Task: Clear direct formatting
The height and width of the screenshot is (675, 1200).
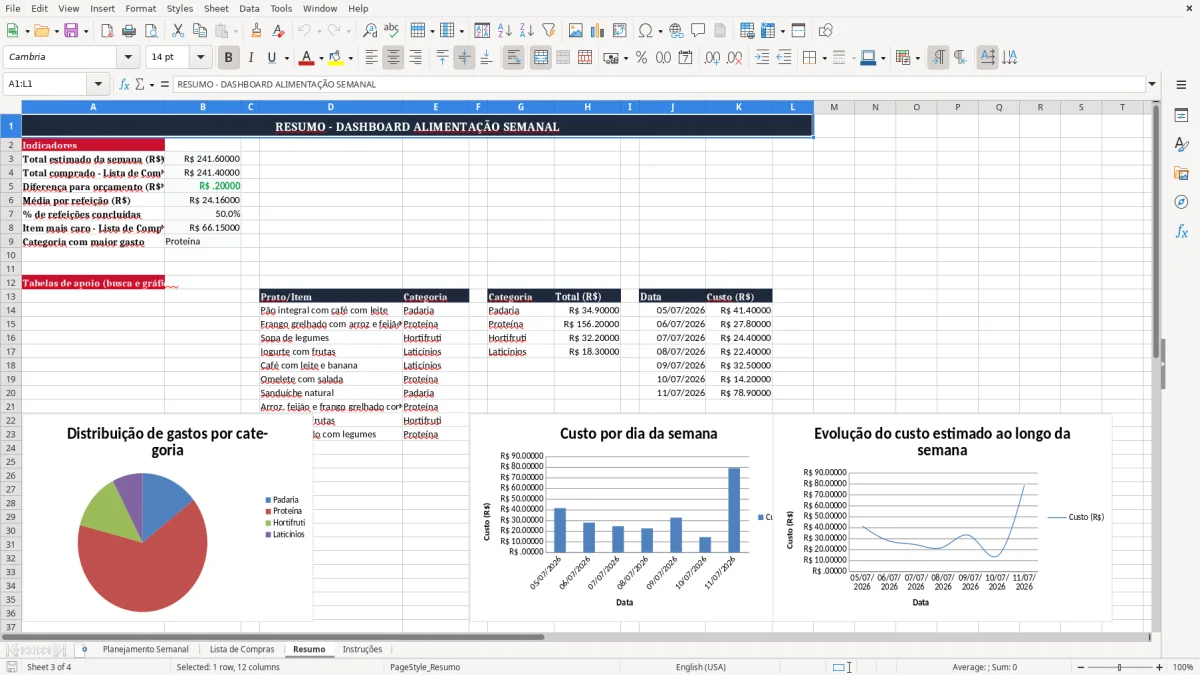Action: pos(278,31)
